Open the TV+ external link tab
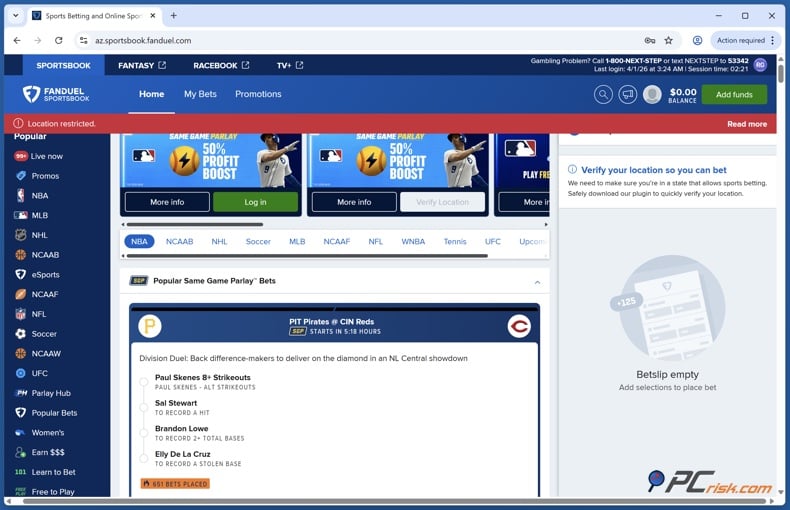The width and height of the screenshot is (790, 510). pos(290,66)
